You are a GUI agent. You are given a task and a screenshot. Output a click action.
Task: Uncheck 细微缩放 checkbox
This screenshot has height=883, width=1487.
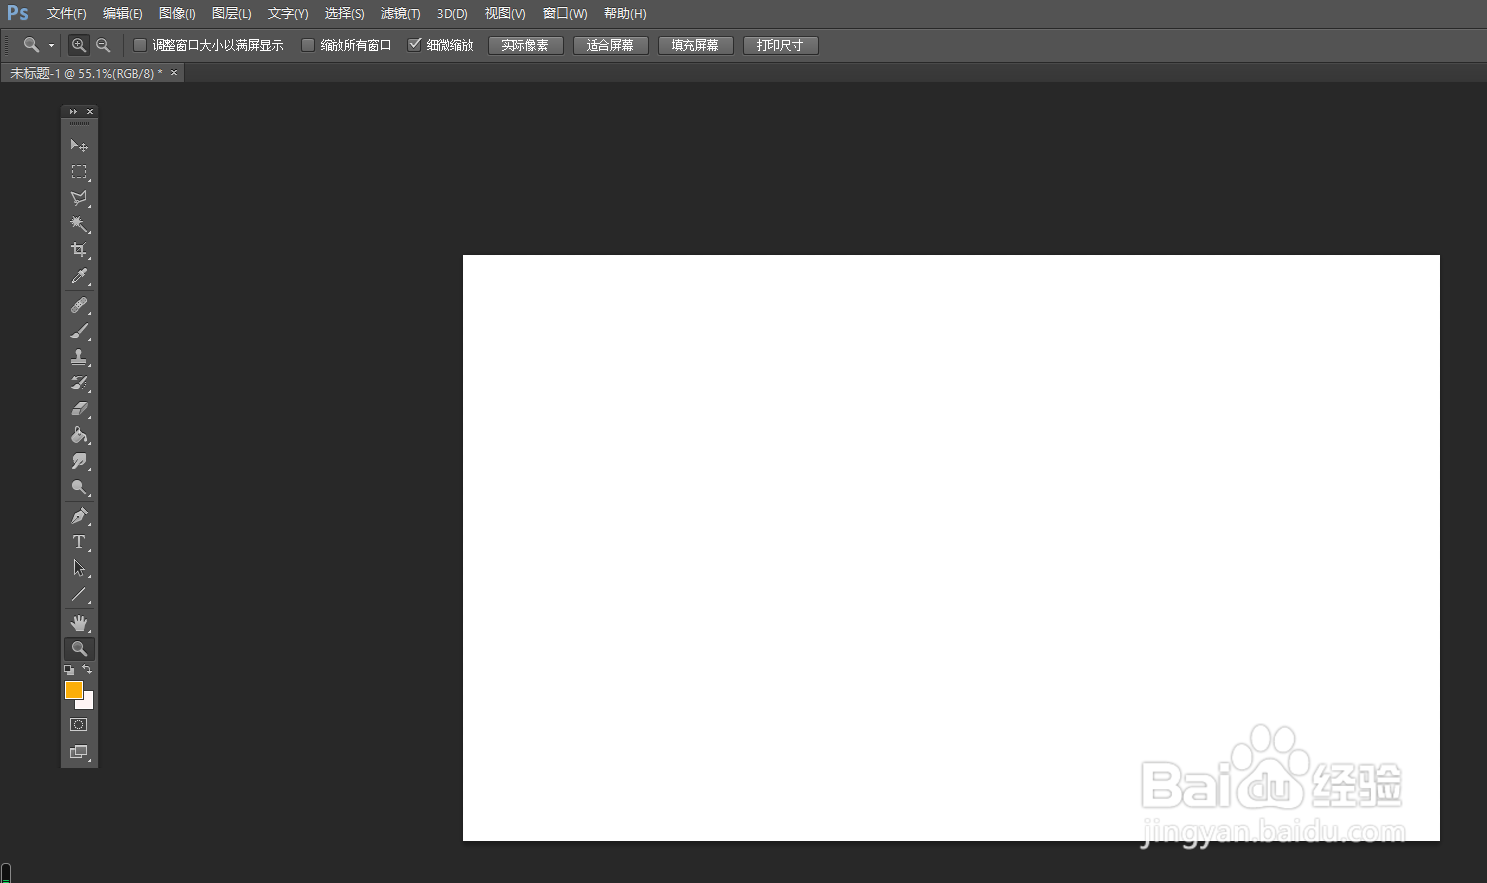click(414, 45)
